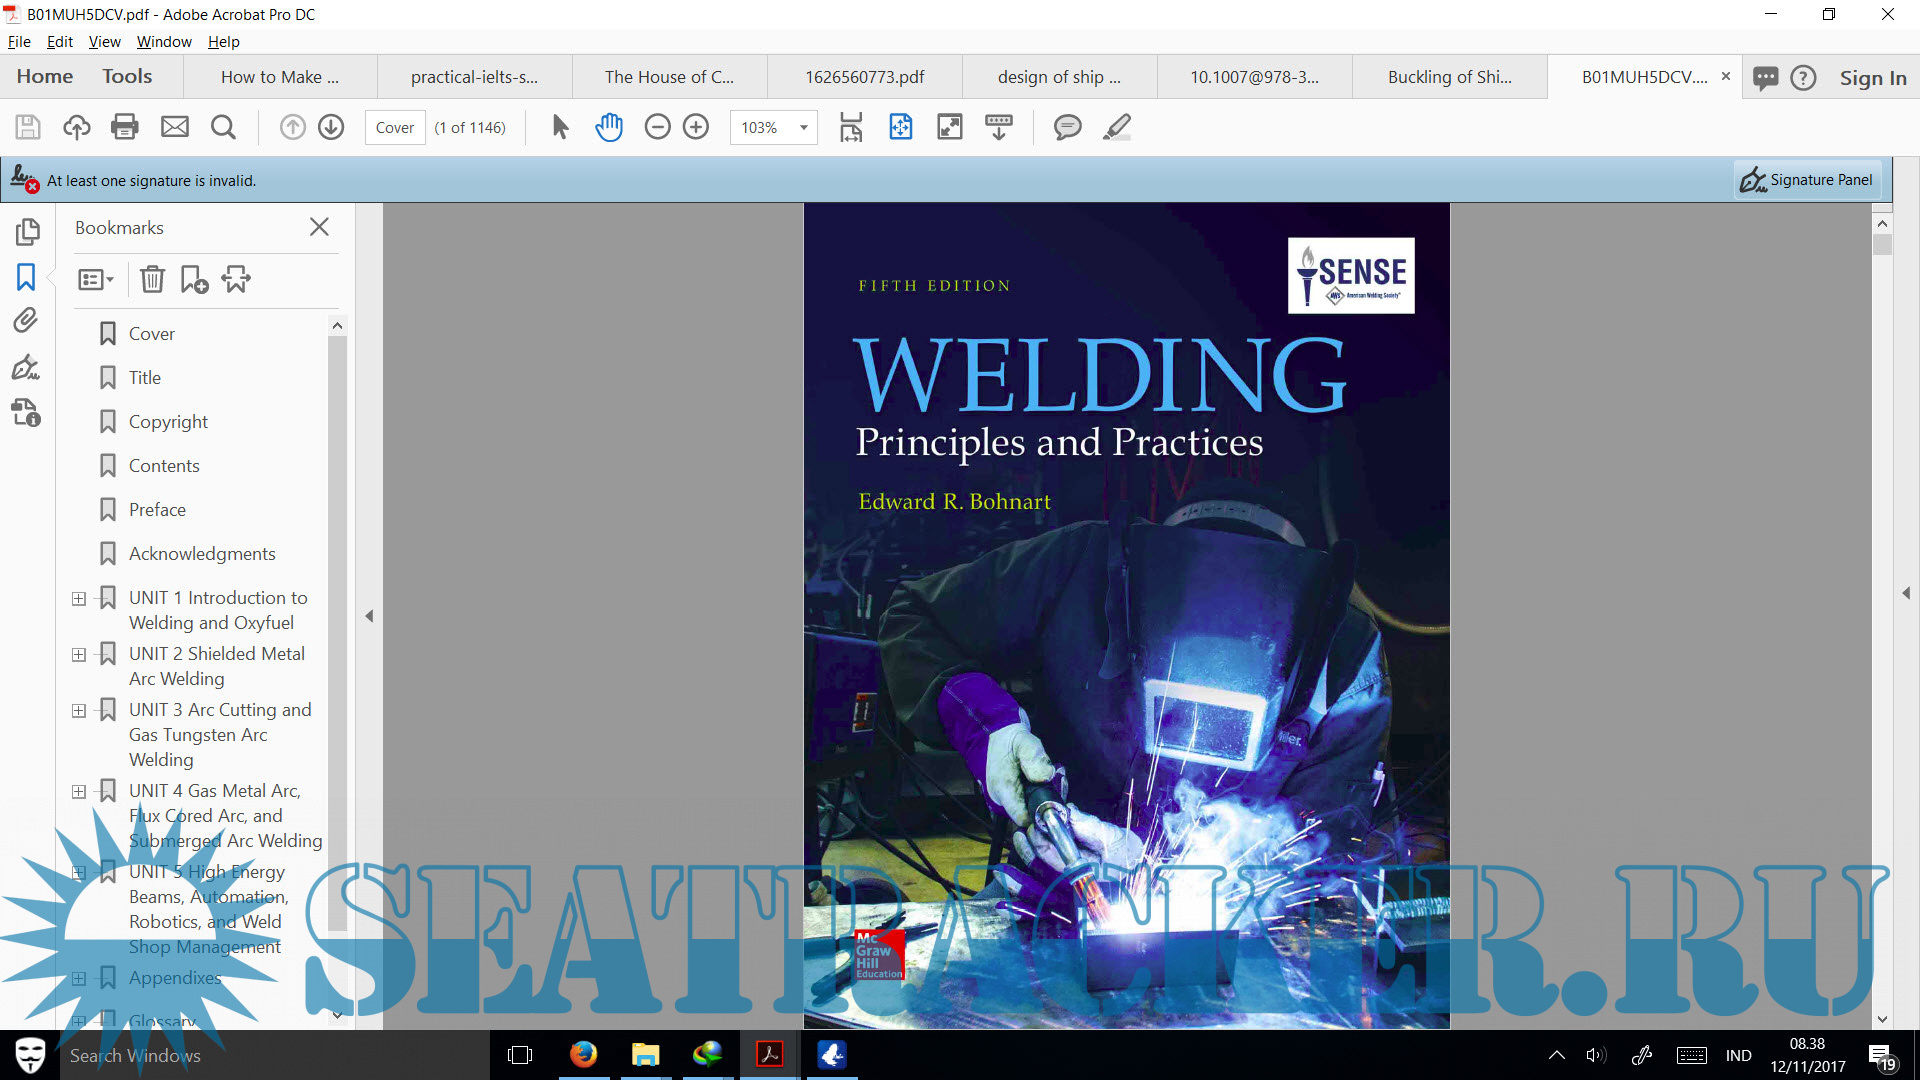
Task: Go to the next page arrow
Action: click(331, 127)
